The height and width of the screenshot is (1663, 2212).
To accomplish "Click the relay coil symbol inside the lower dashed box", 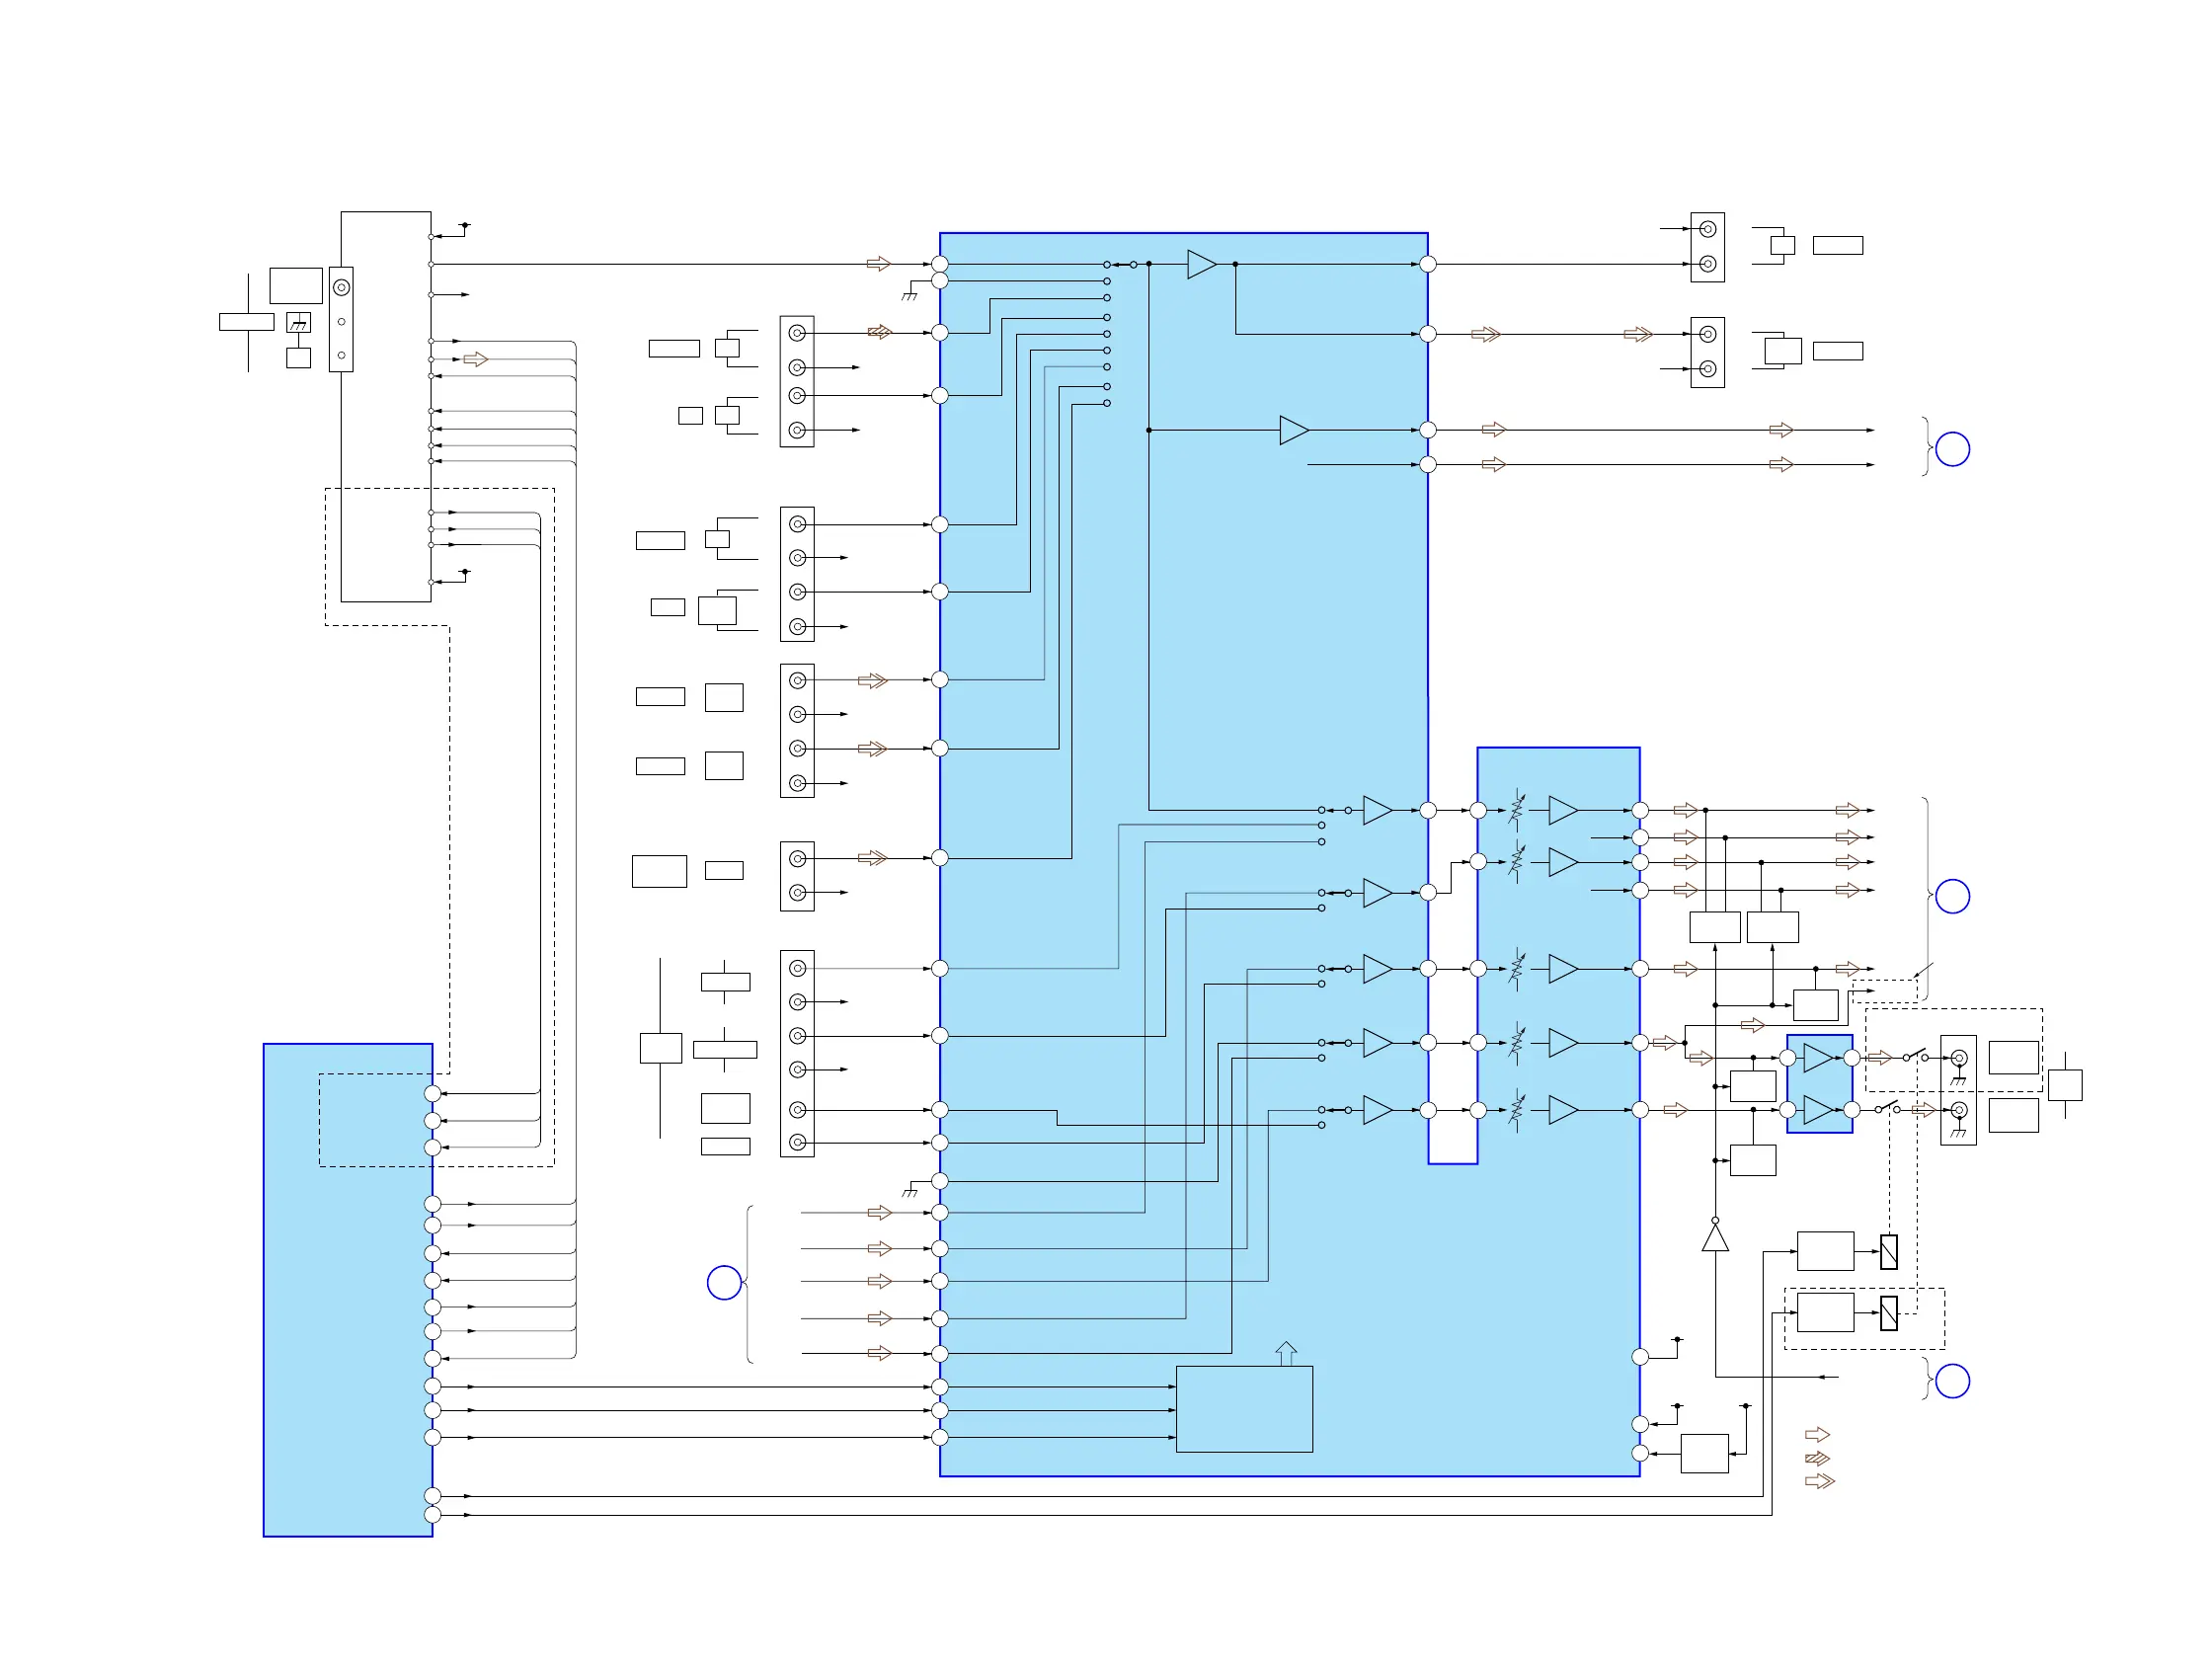I will point(1888,1313).
